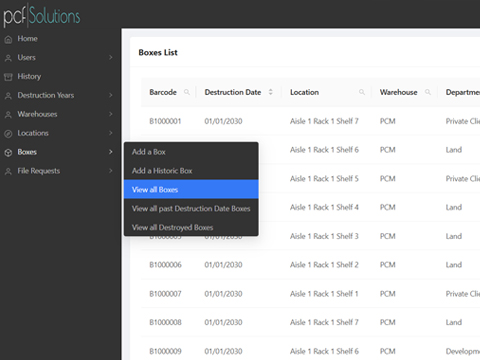Click the Location column header
The image size is (480, 360).
click(x=304, y=92)
